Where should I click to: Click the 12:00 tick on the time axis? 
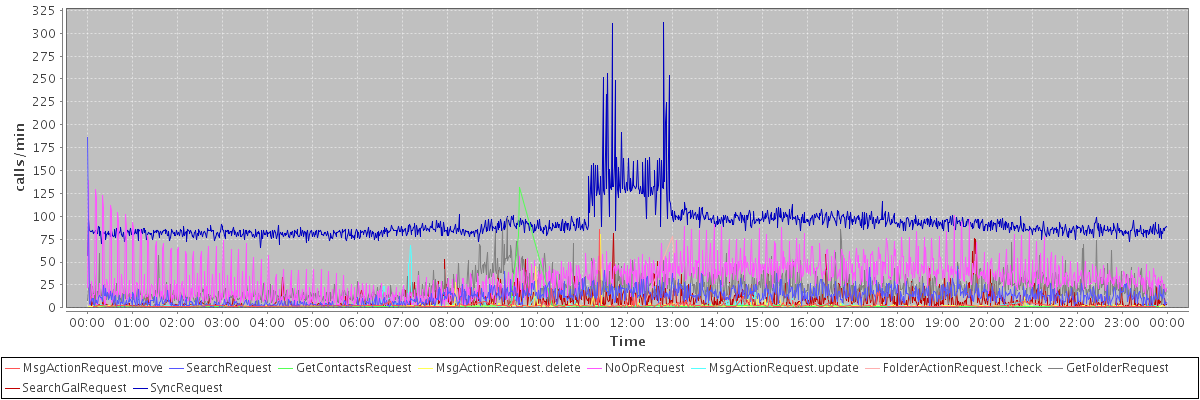[627, 323]
